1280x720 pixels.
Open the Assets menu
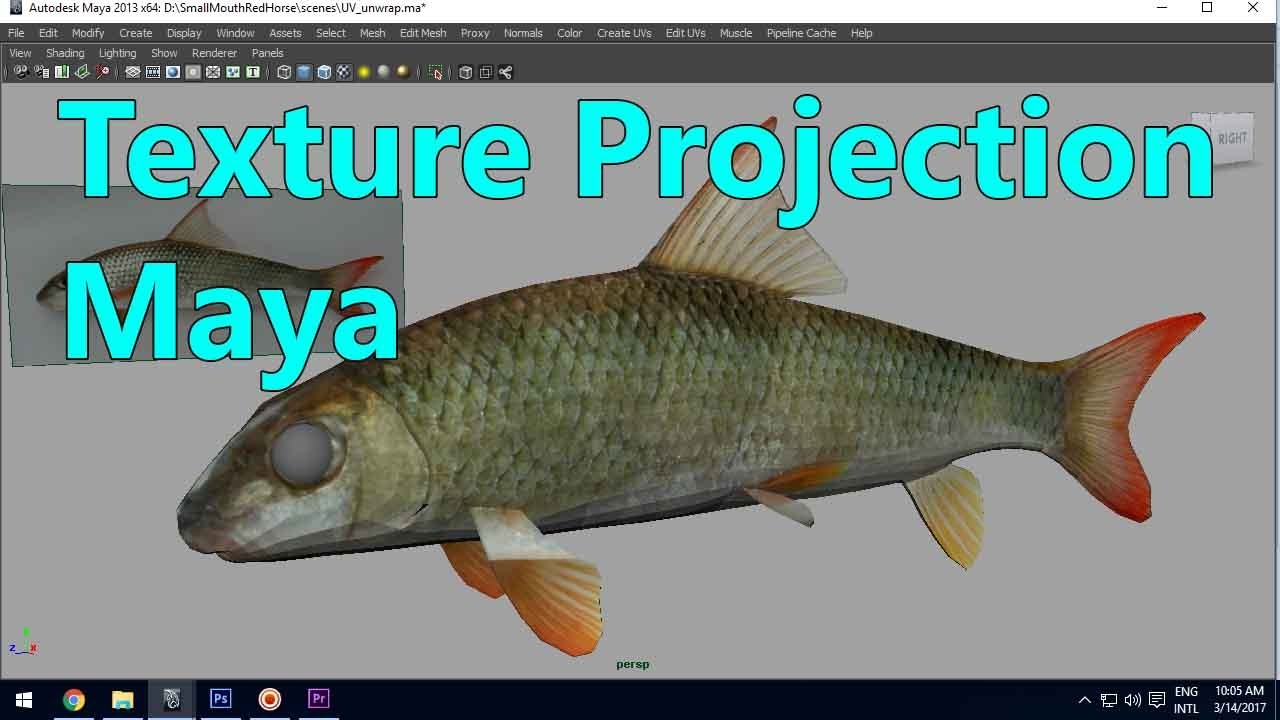(x=285, y=33)
